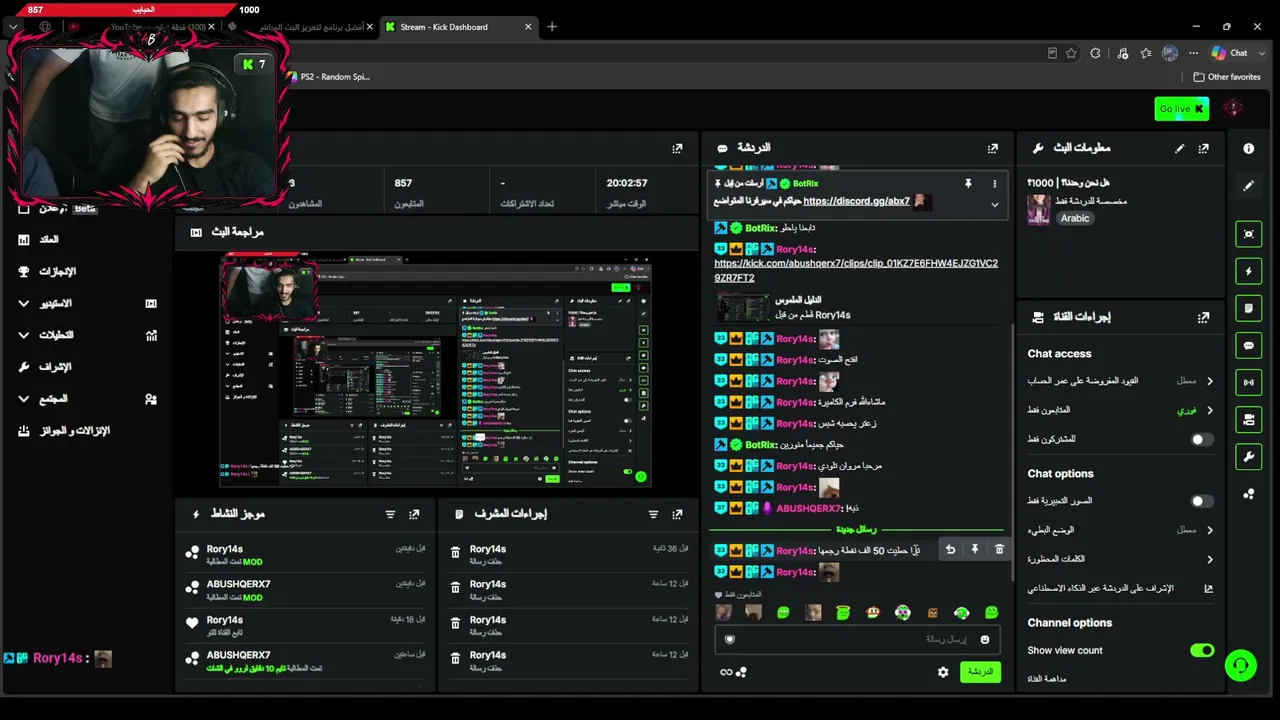
Task: Open the clip preview card by Rory14s
Action: 857,307
